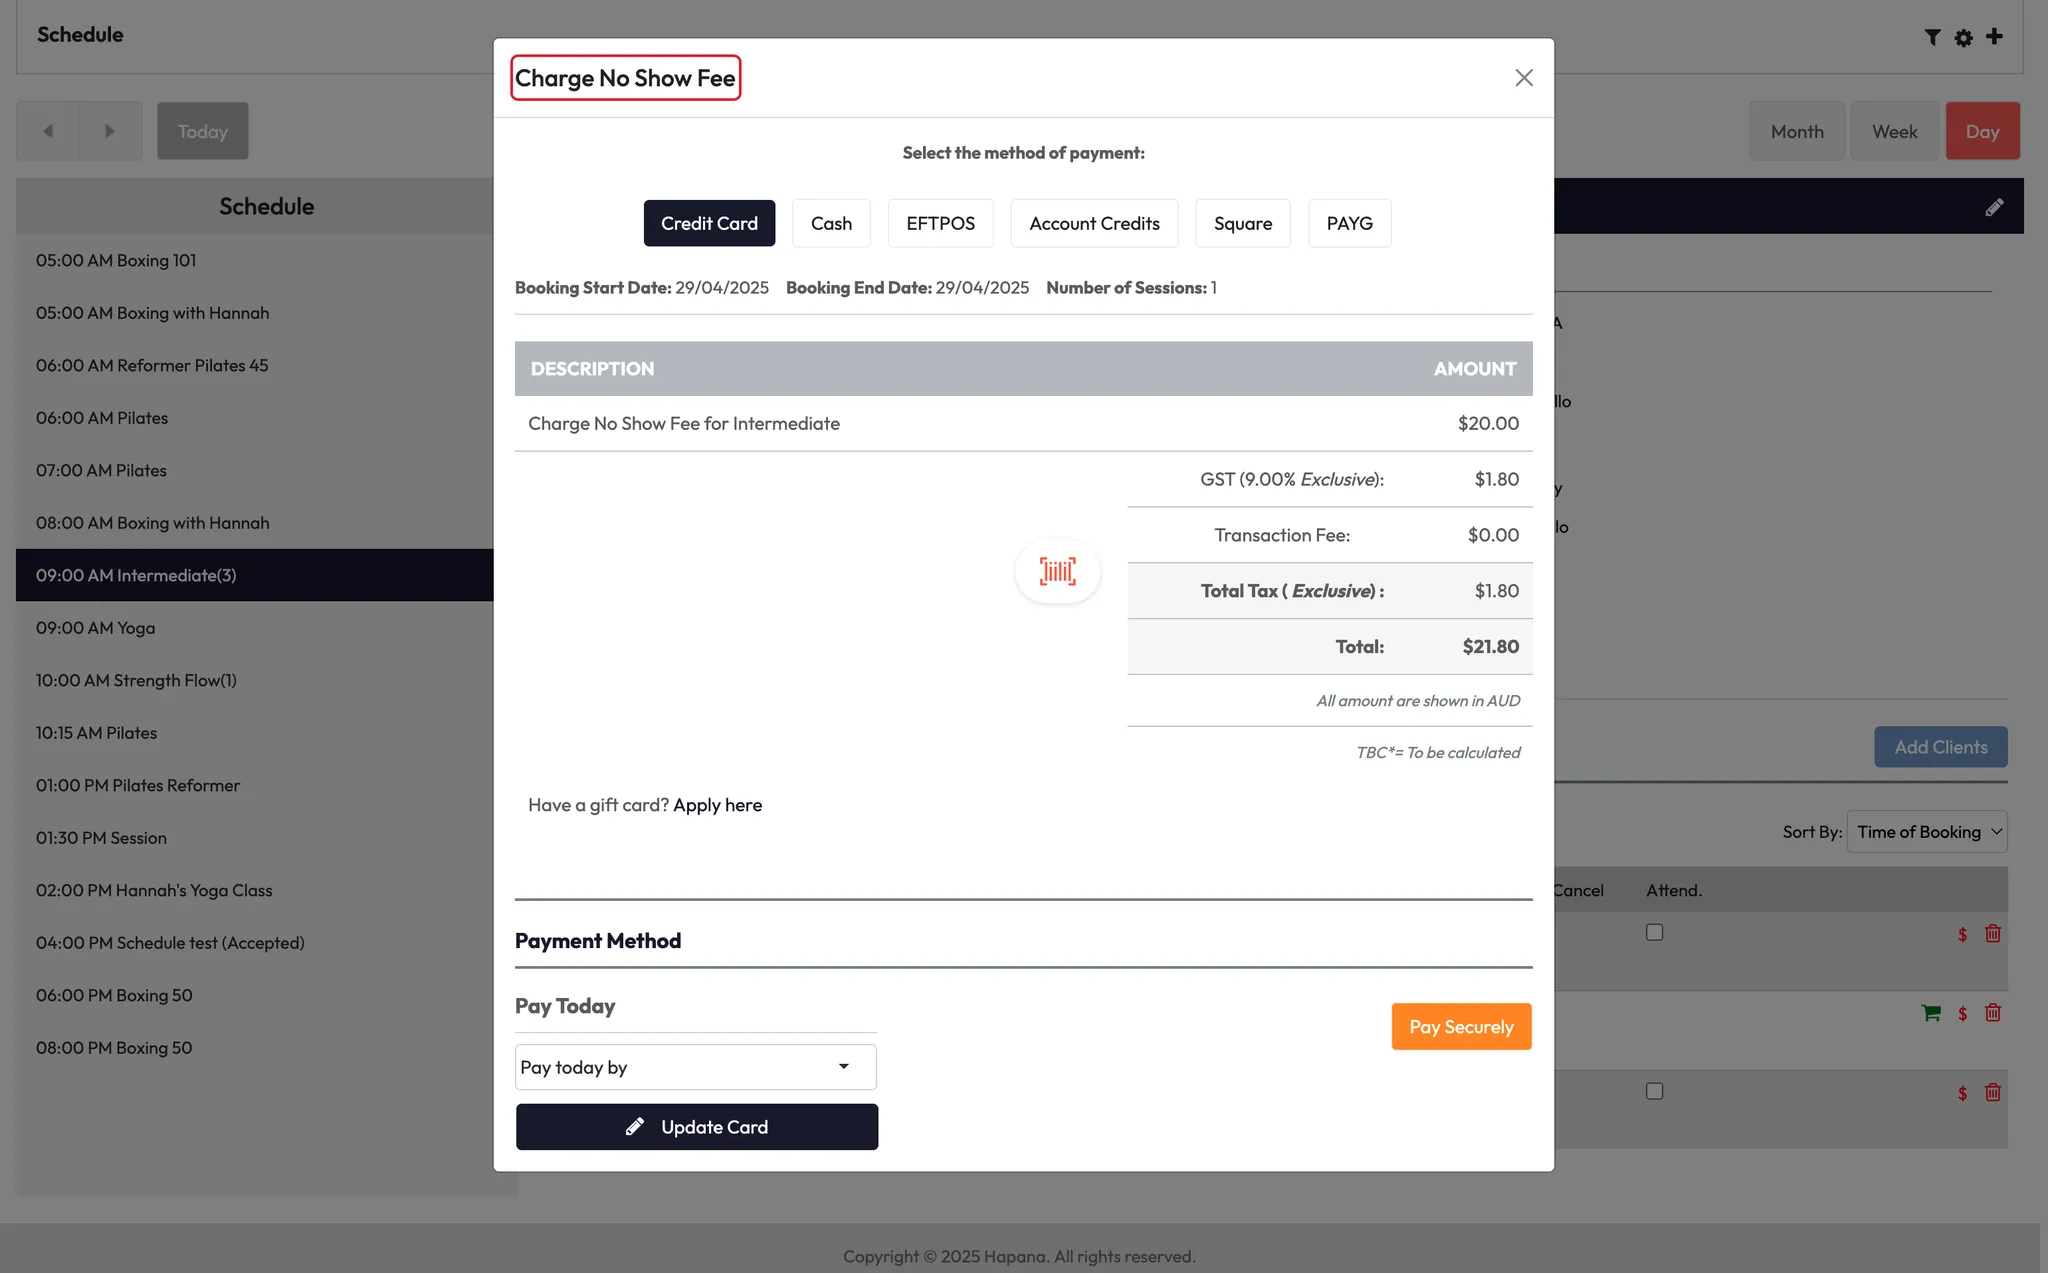Click the Apply here gift card link
Screen dimensions: 2048x1273
(717, 805)
